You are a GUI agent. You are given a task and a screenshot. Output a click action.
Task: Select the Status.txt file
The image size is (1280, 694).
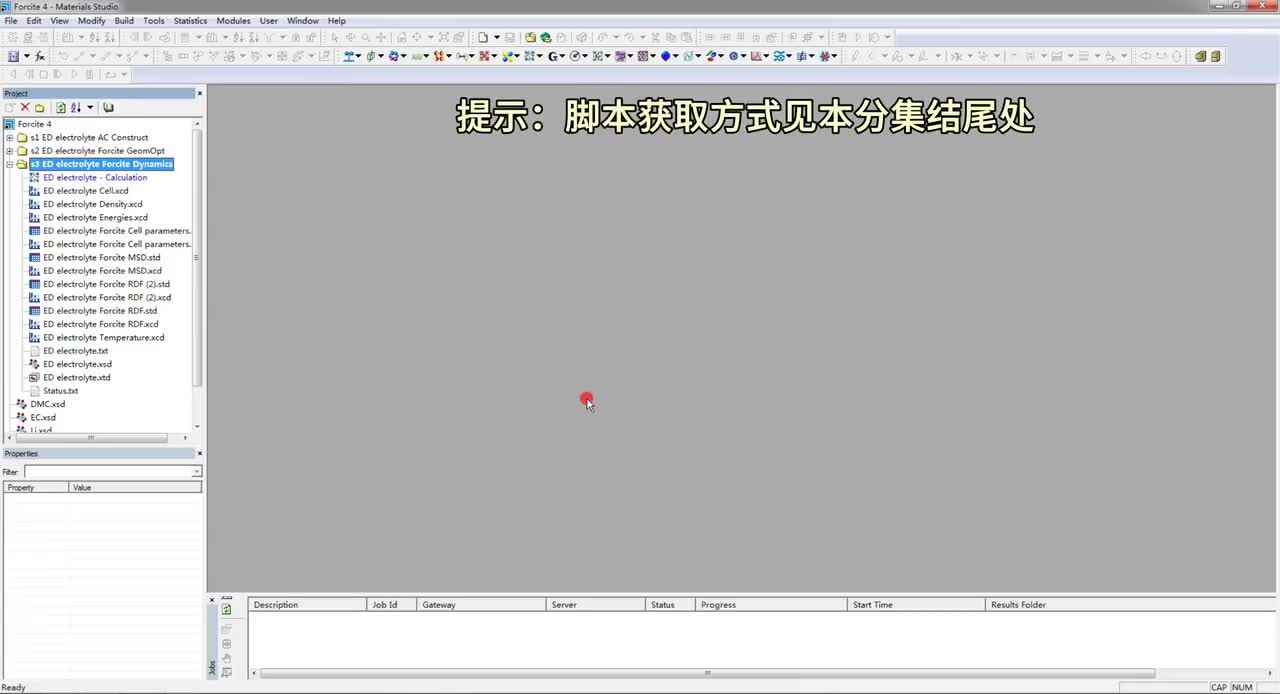point(60,391)
